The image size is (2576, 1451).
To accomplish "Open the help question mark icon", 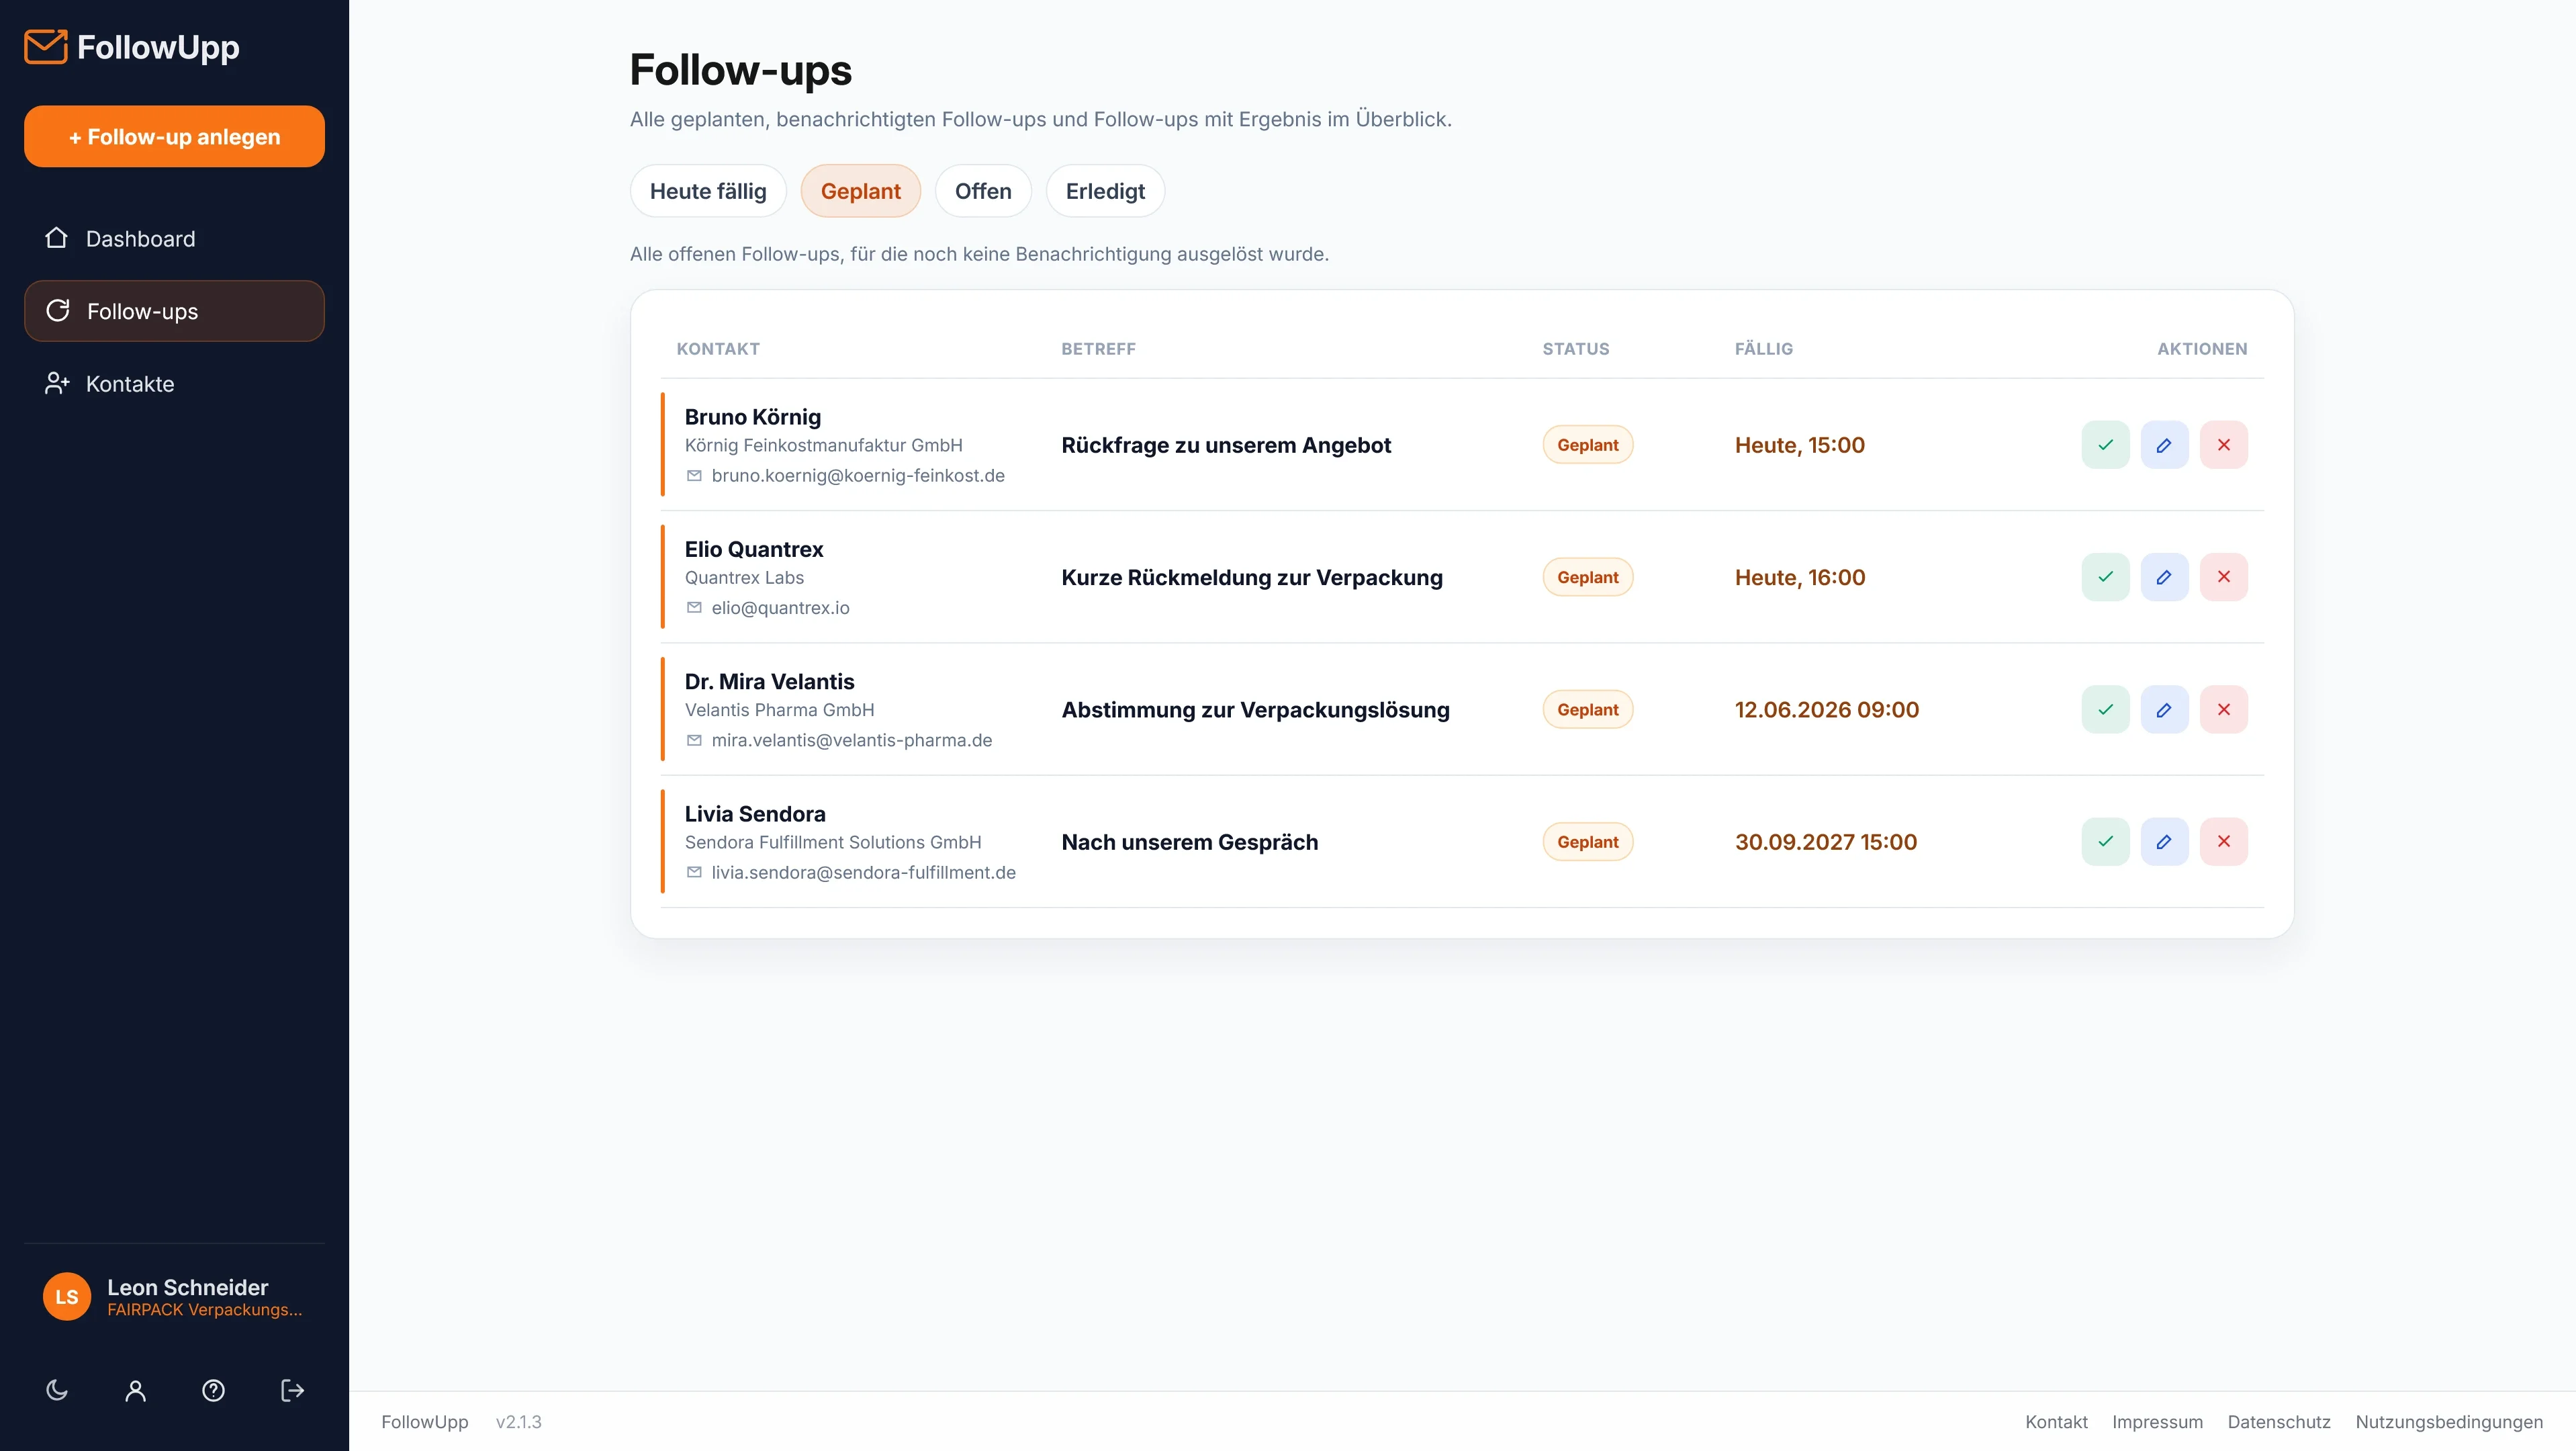I will 213,1390.
